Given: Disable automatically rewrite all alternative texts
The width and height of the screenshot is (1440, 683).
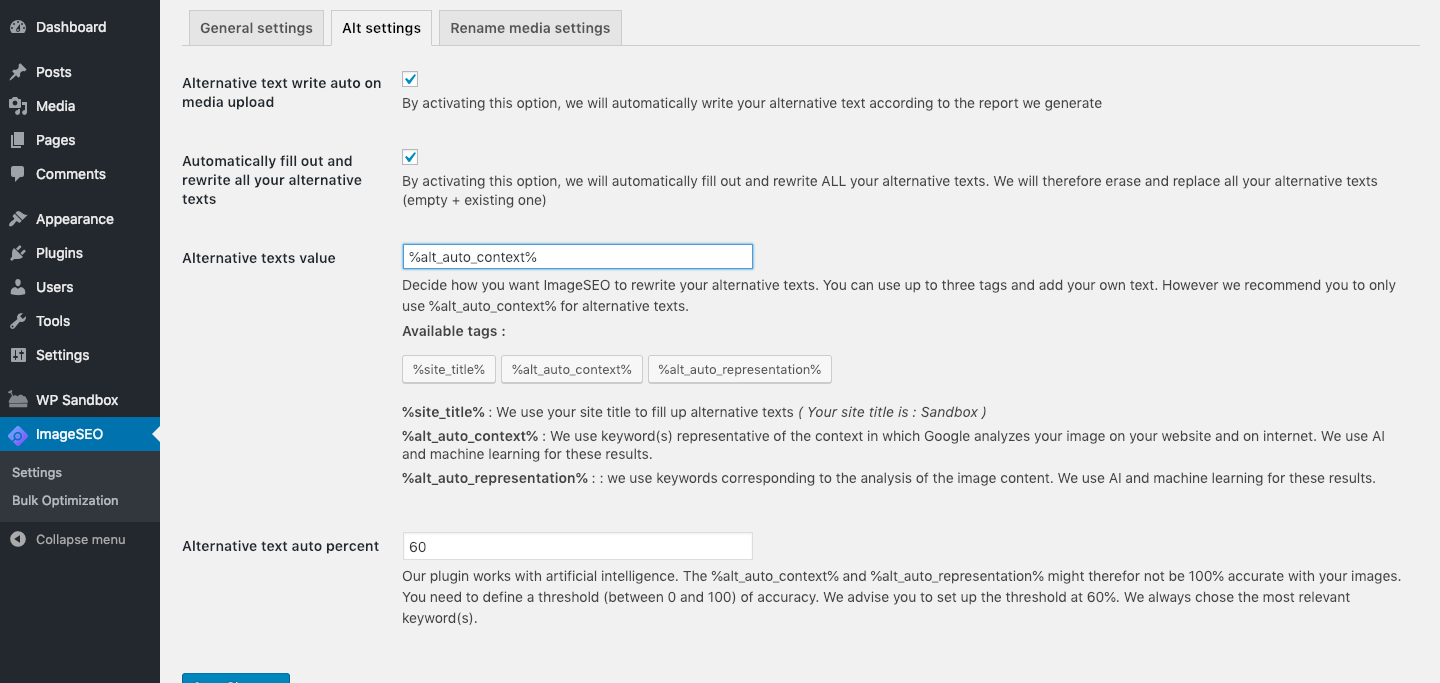Looking at the screenshot, I should tap(410, 157).
